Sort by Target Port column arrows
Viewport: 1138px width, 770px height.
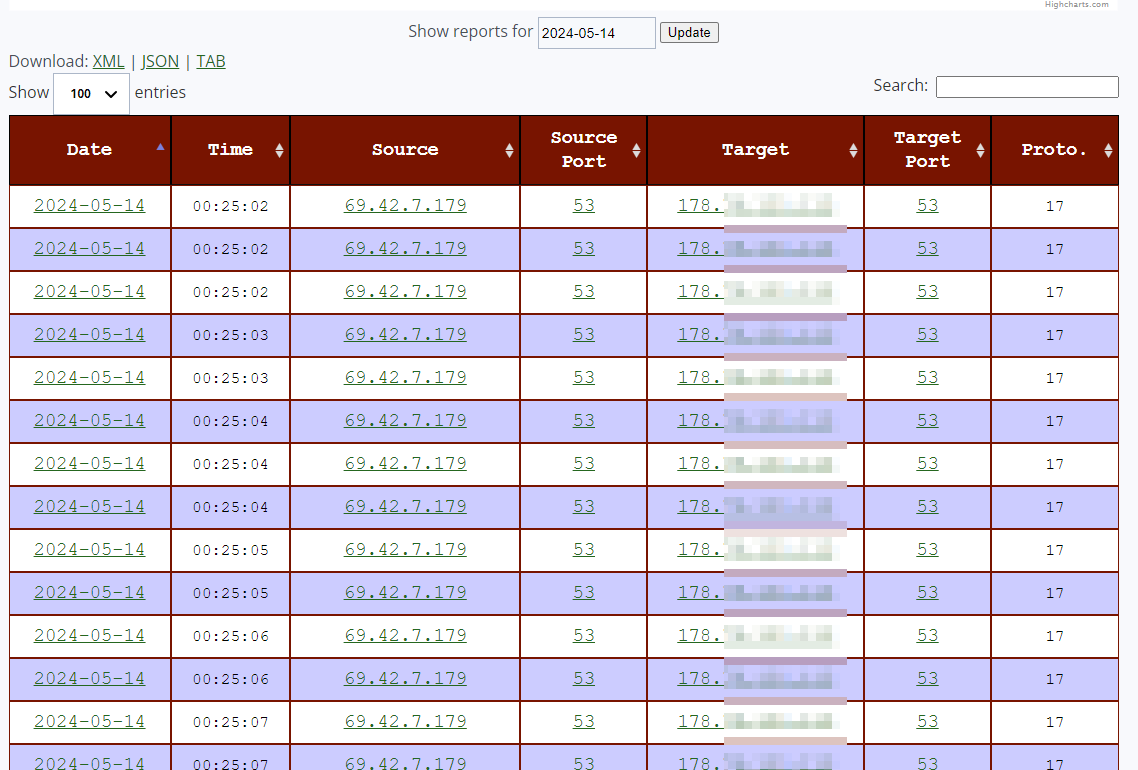(x=981, y=150)
